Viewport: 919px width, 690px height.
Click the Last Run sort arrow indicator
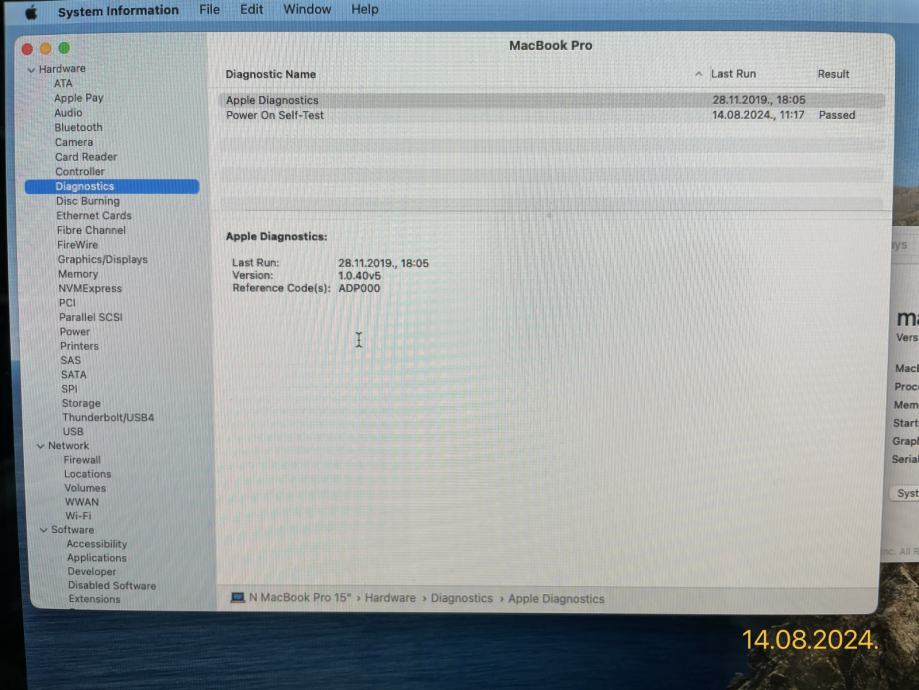tap(699, 74)
